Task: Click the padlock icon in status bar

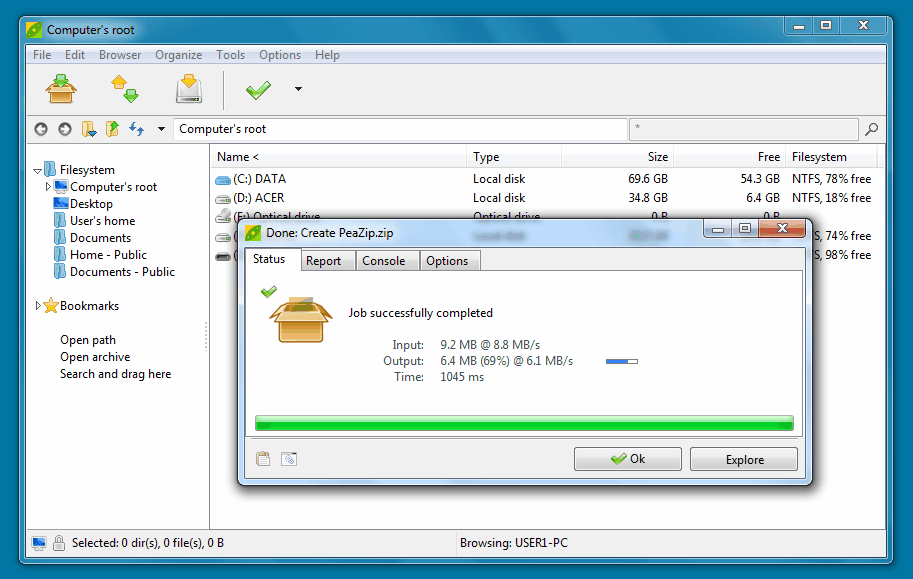Action: click(59, 543)
